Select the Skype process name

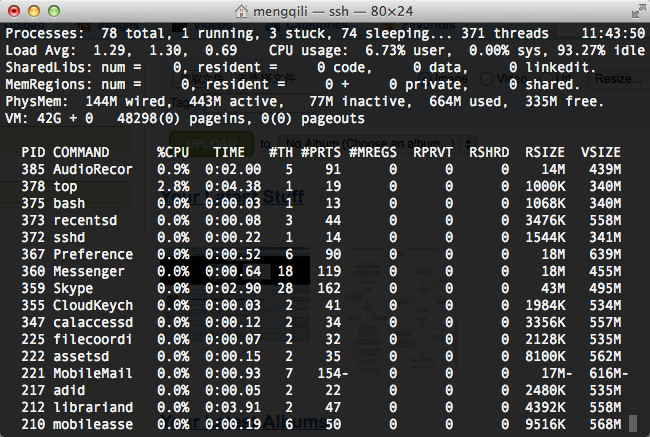pyautogui.click(x=73, y=288)
